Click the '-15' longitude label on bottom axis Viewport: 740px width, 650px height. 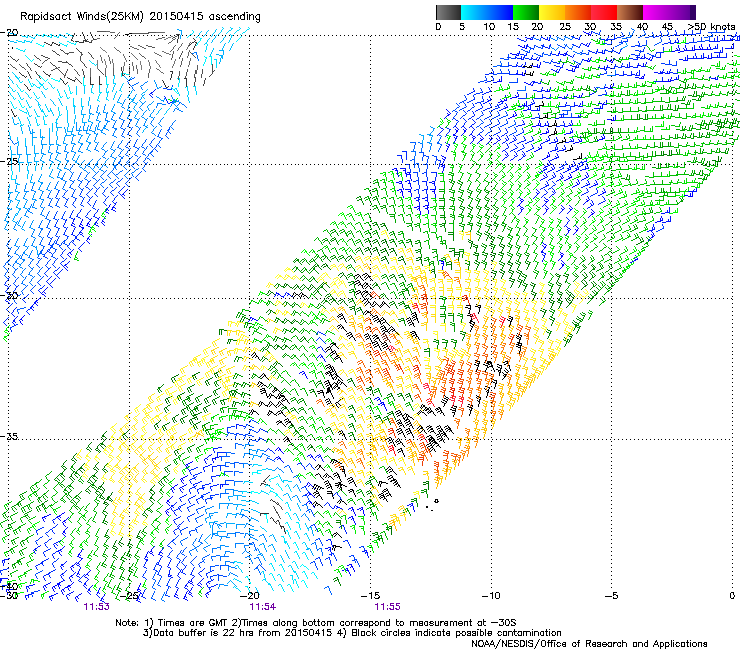[x=370, y=596]
